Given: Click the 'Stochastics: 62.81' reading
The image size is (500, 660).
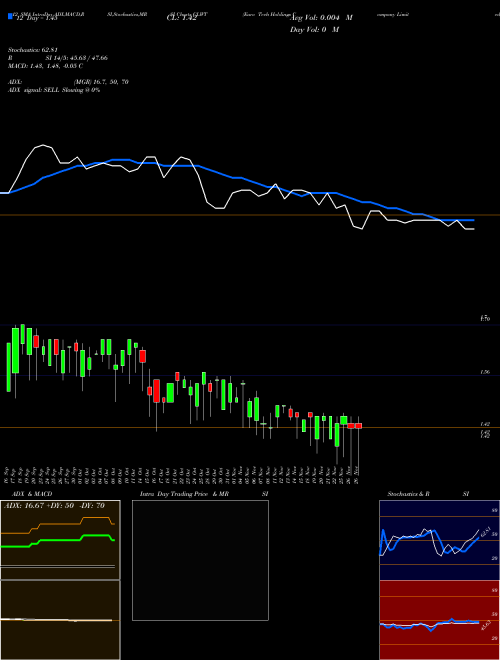Looking at the screenshot, I should 32,50.
